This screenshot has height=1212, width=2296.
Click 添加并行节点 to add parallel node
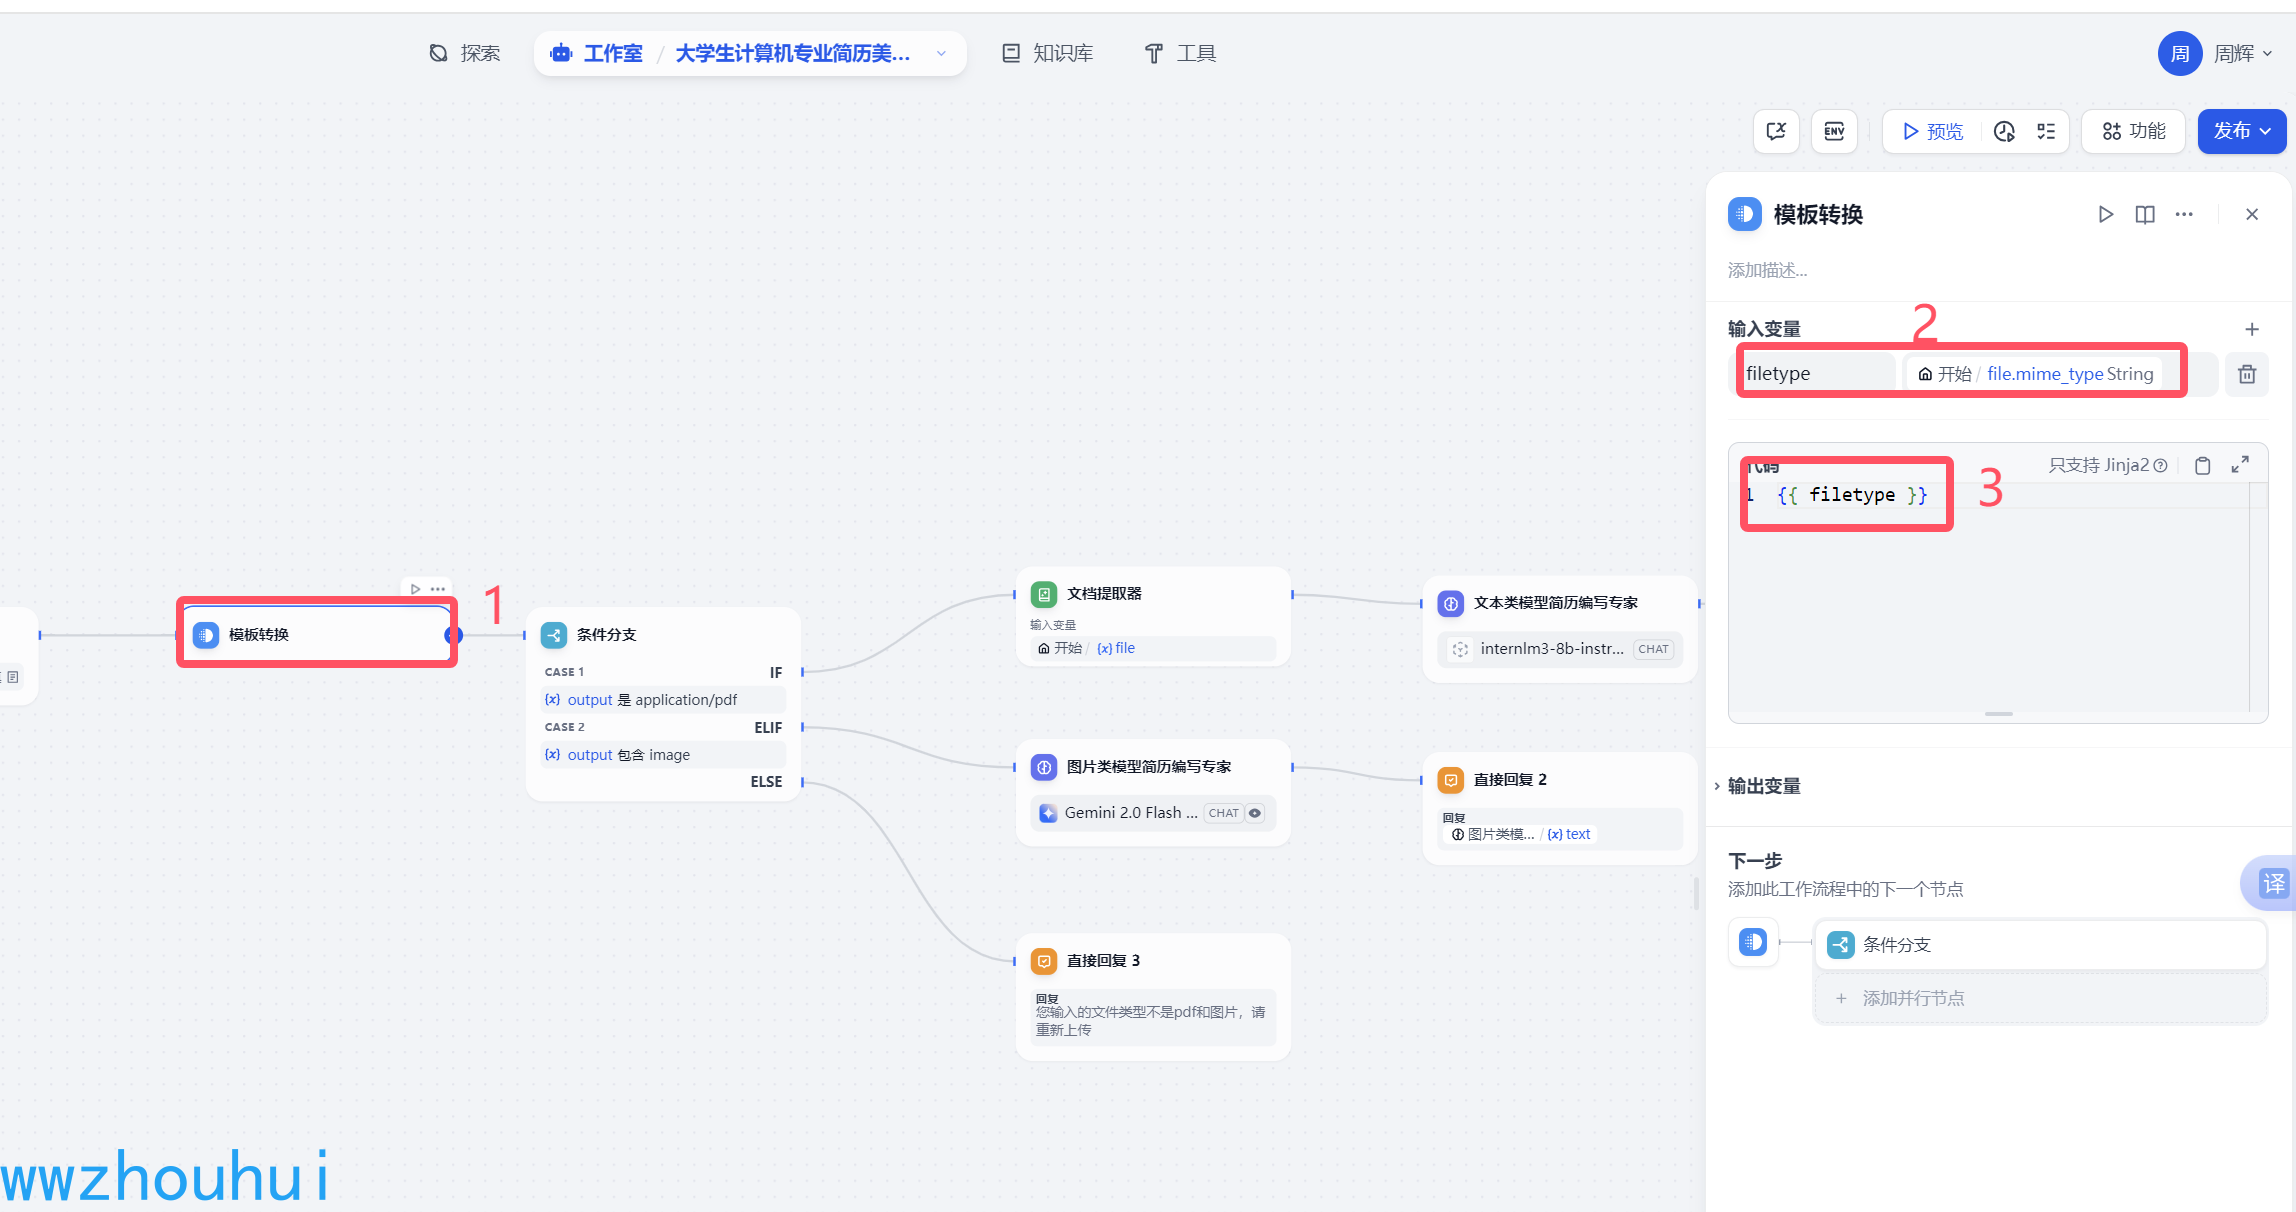point(1912,998)
